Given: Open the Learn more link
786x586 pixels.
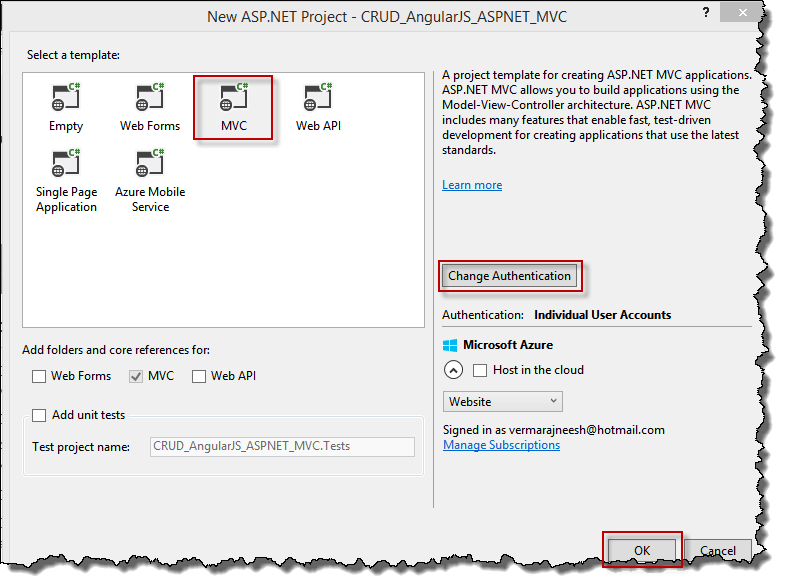Looking at the screenshot, I should [x=472, y=185].
